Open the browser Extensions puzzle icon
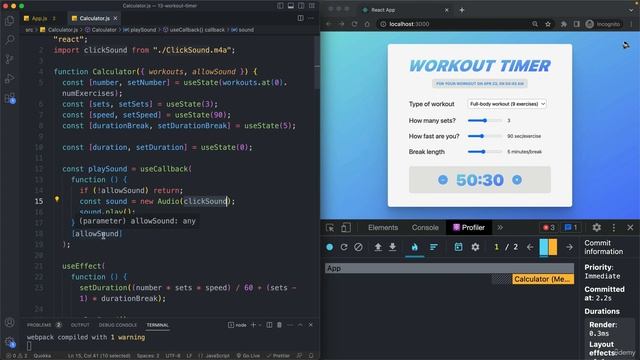640x360 pixels. click(x=564, y=24)
